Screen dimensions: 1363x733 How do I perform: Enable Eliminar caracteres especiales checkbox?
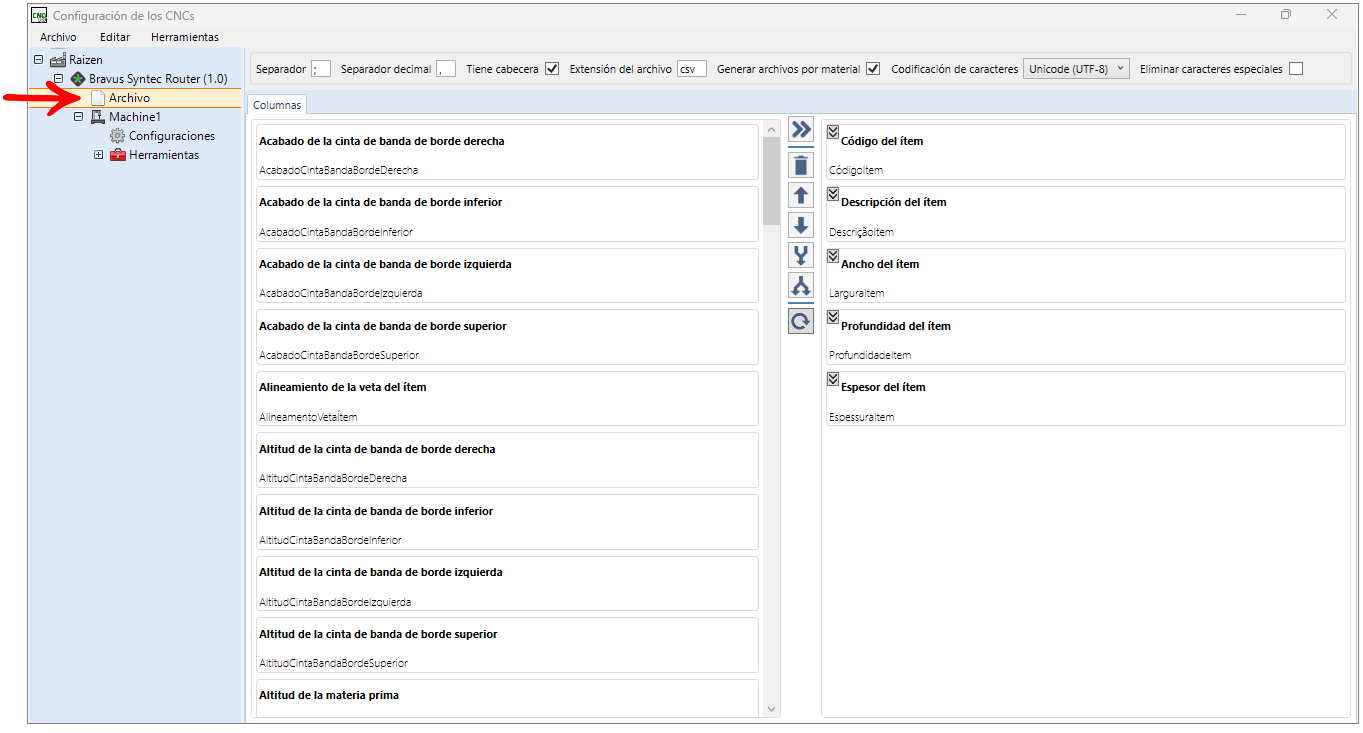pos(1296,69)
